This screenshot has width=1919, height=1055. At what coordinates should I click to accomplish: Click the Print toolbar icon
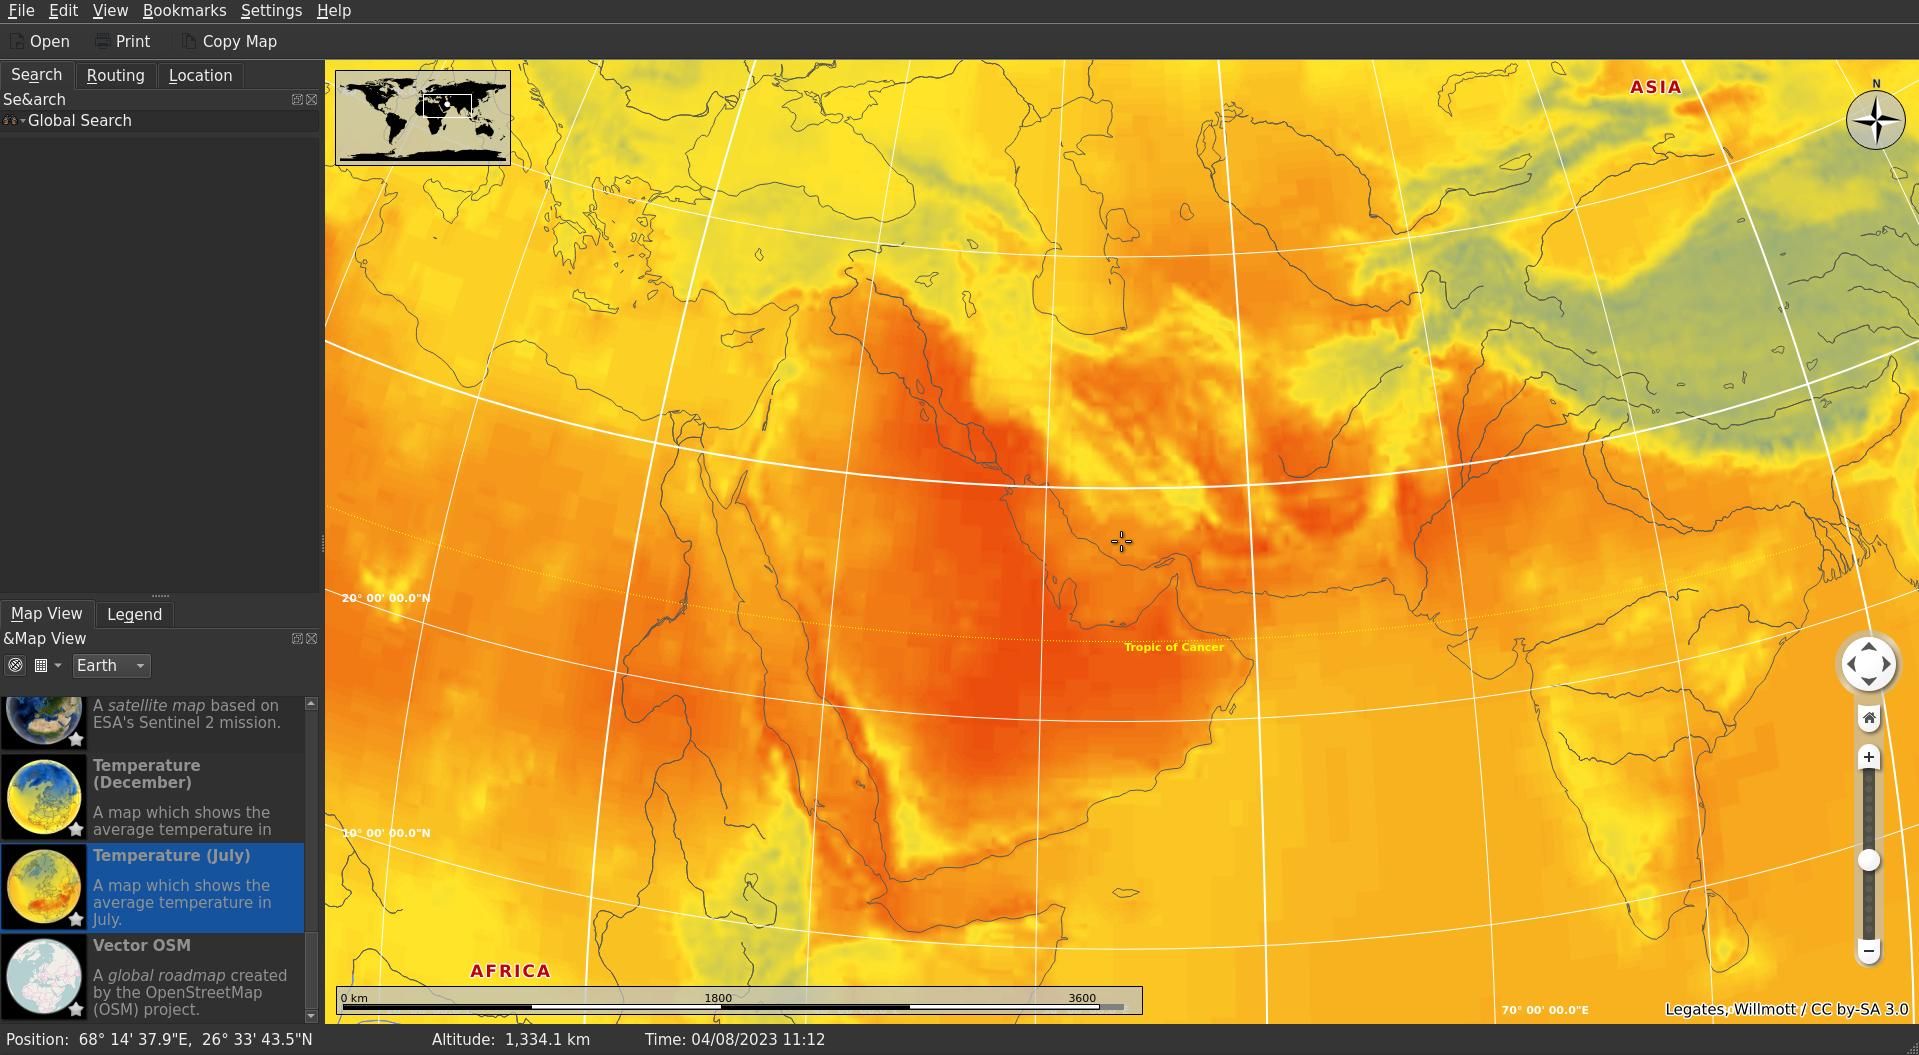click(x=101, y=41)
